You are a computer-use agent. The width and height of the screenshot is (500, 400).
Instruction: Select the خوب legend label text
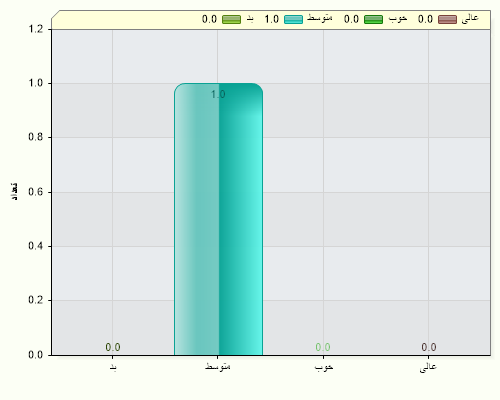[398, 18]
